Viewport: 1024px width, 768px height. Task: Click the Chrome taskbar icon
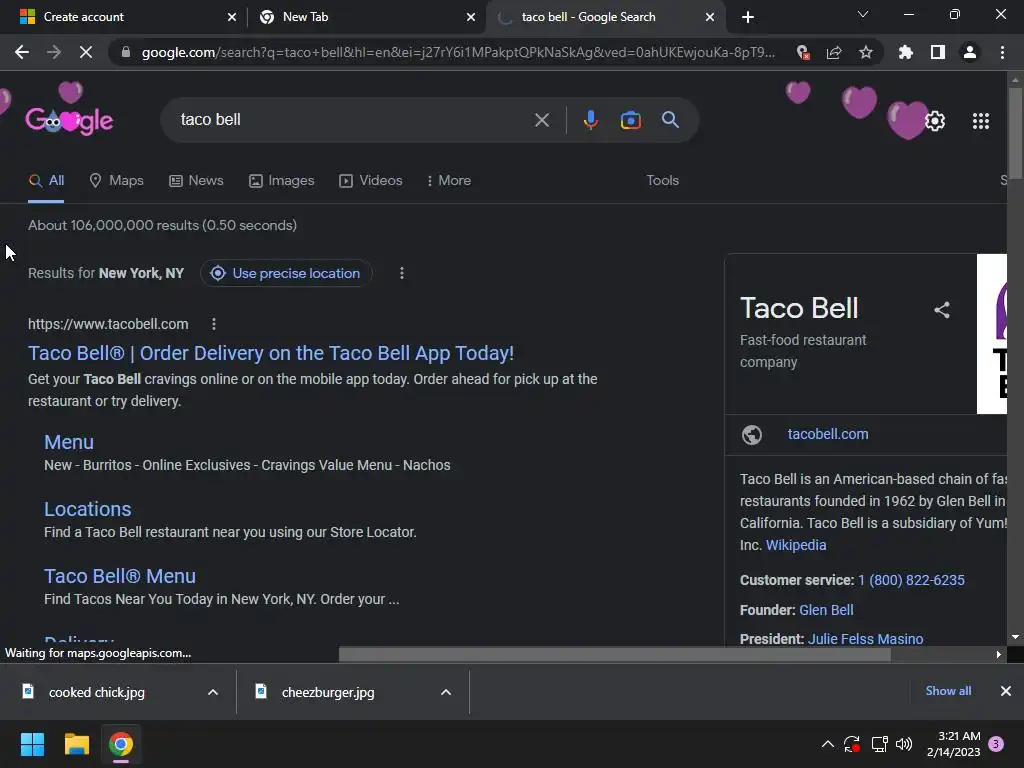pos(121,744)
